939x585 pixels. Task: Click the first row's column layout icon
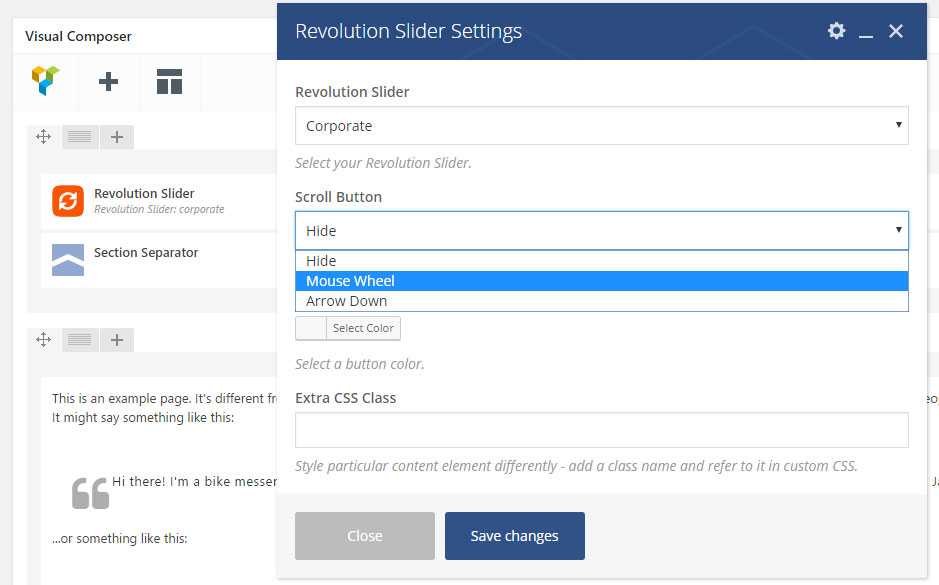(x=80, y=137)
